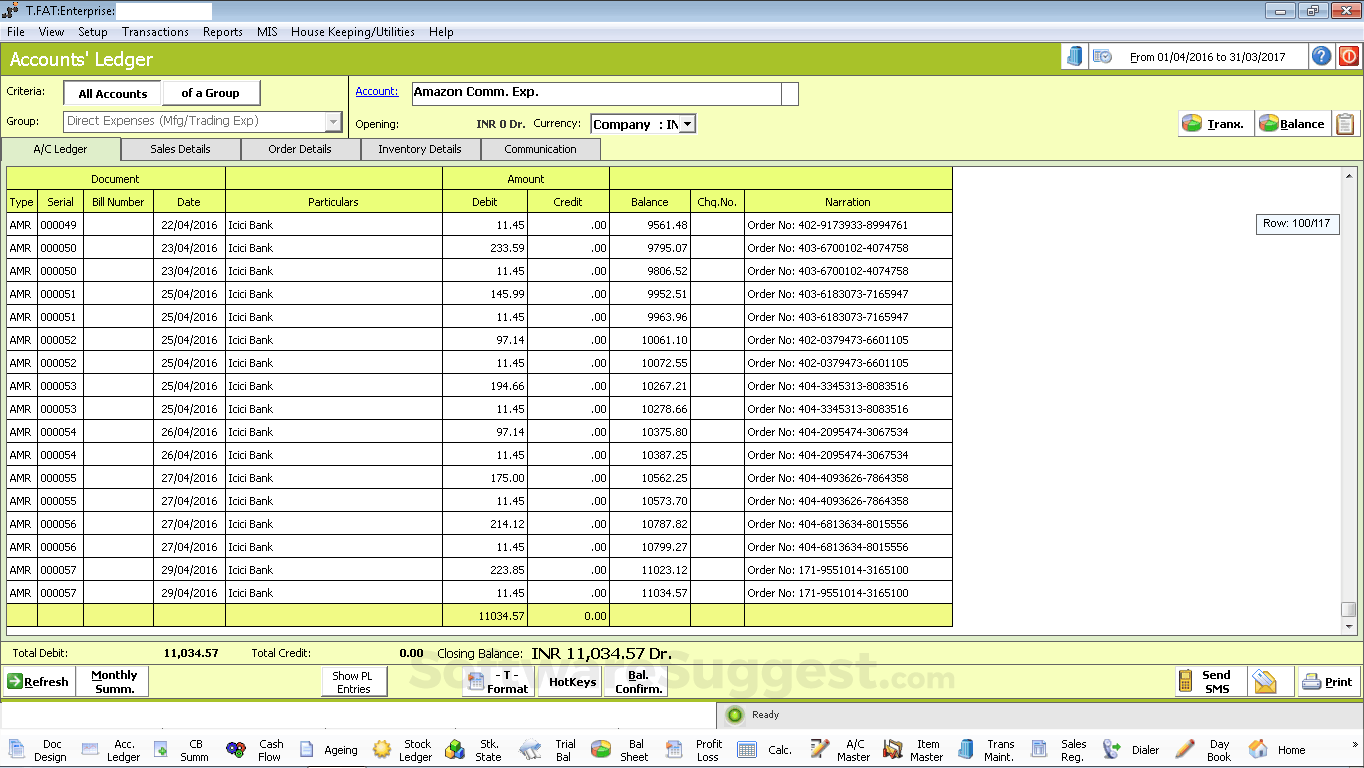Open the Cash Flow shortcut
1364x768 pixels.
coord(255,750)
